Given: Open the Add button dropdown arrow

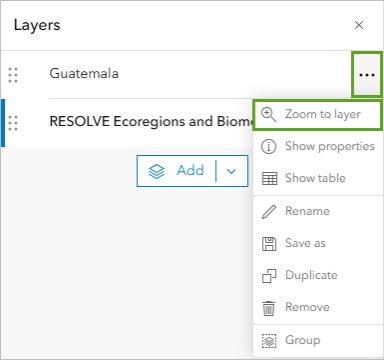Looking at the screenshot, I should click(x=232, y=171).
